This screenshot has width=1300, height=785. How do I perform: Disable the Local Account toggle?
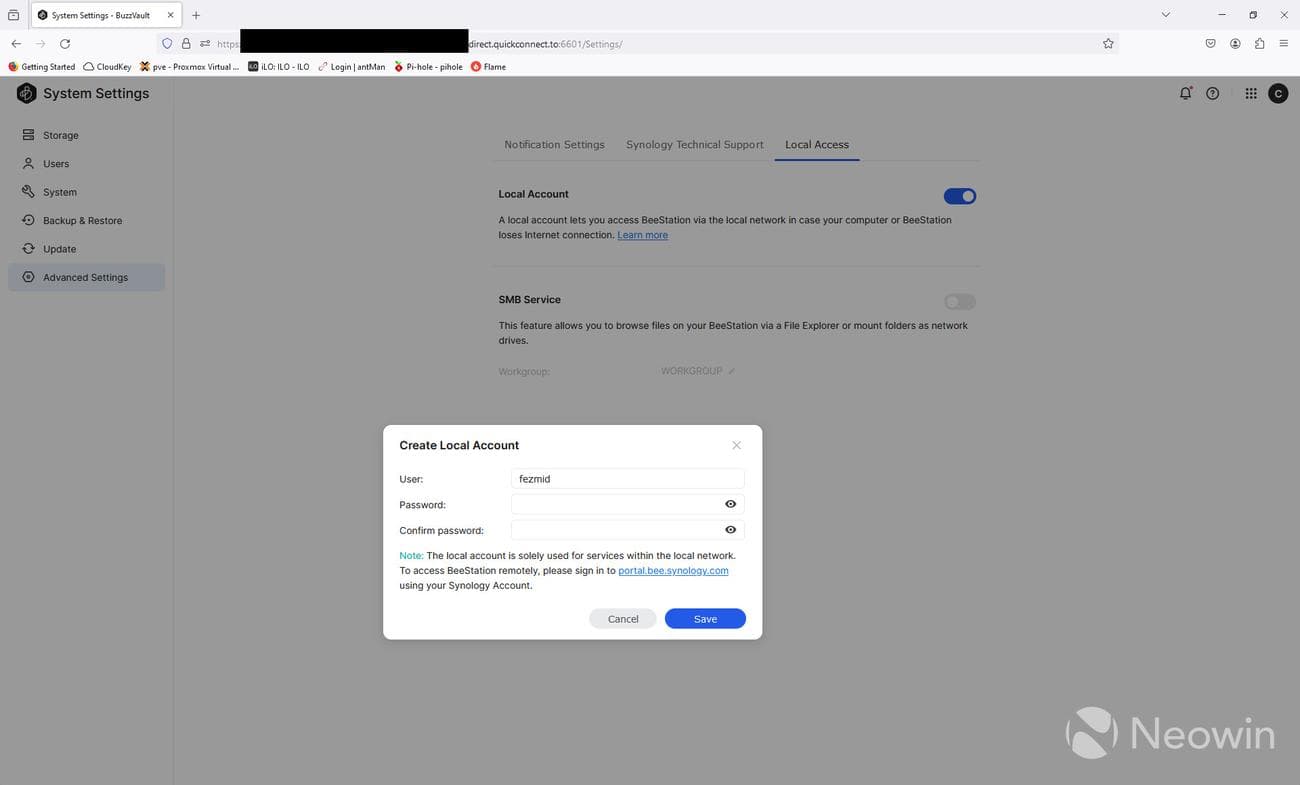coord(959,195)
